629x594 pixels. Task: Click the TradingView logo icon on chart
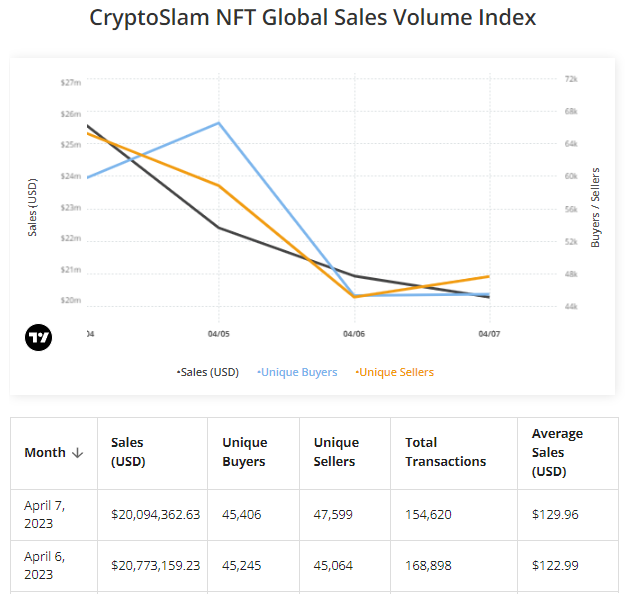click(x=39, y=337)
